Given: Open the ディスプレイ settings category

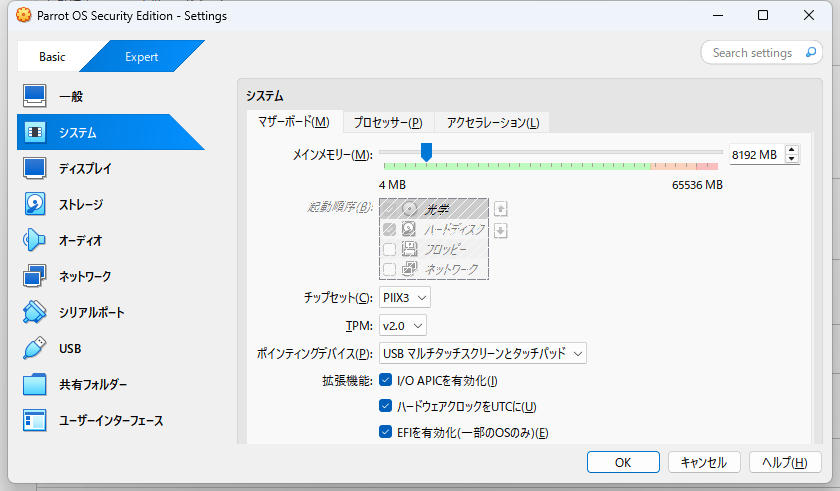Looking at the screenshot, I should point(86,168).
